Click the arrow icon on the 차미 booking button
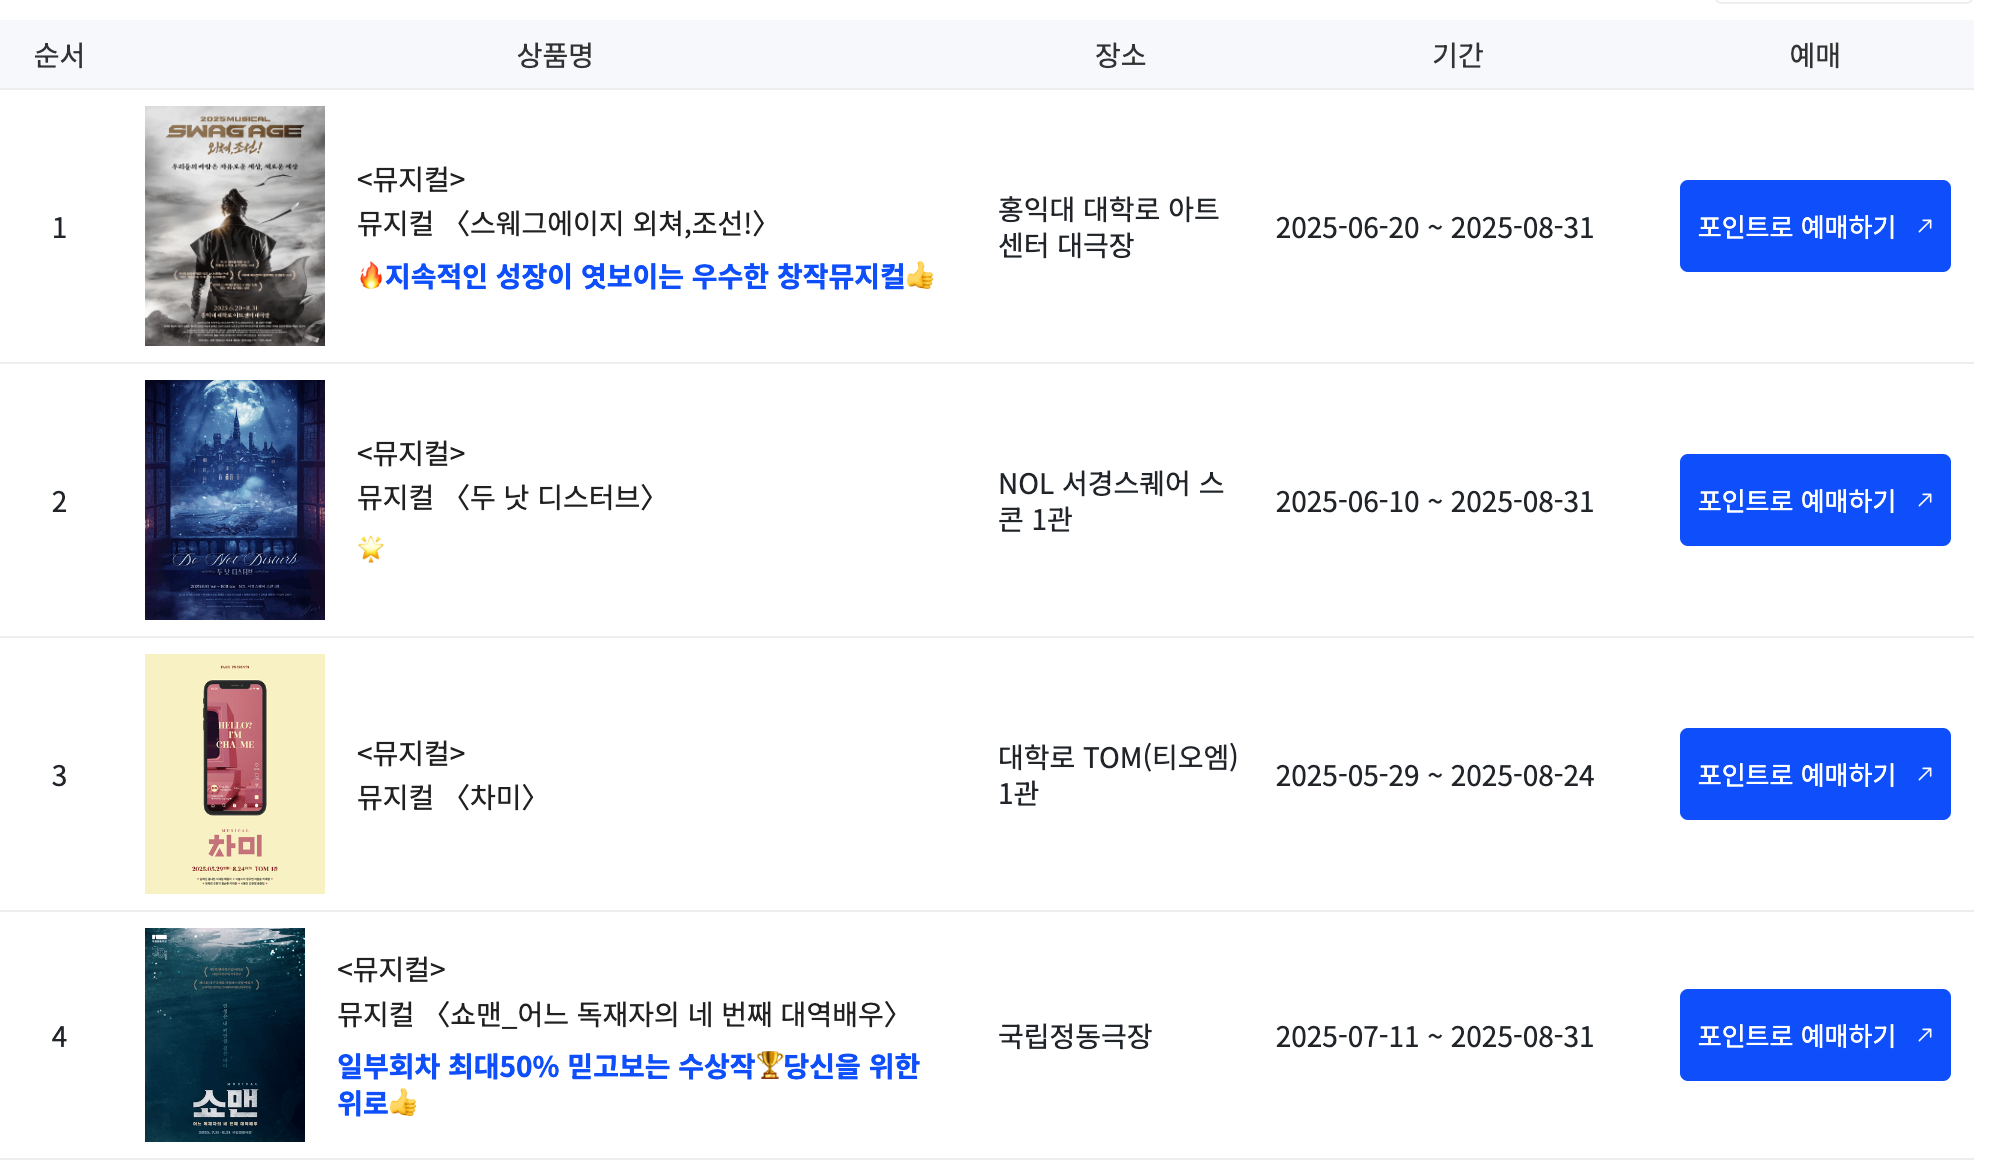Image resolution: width=2016 pixels, height=1176 pixels. tap(1925, 774)
